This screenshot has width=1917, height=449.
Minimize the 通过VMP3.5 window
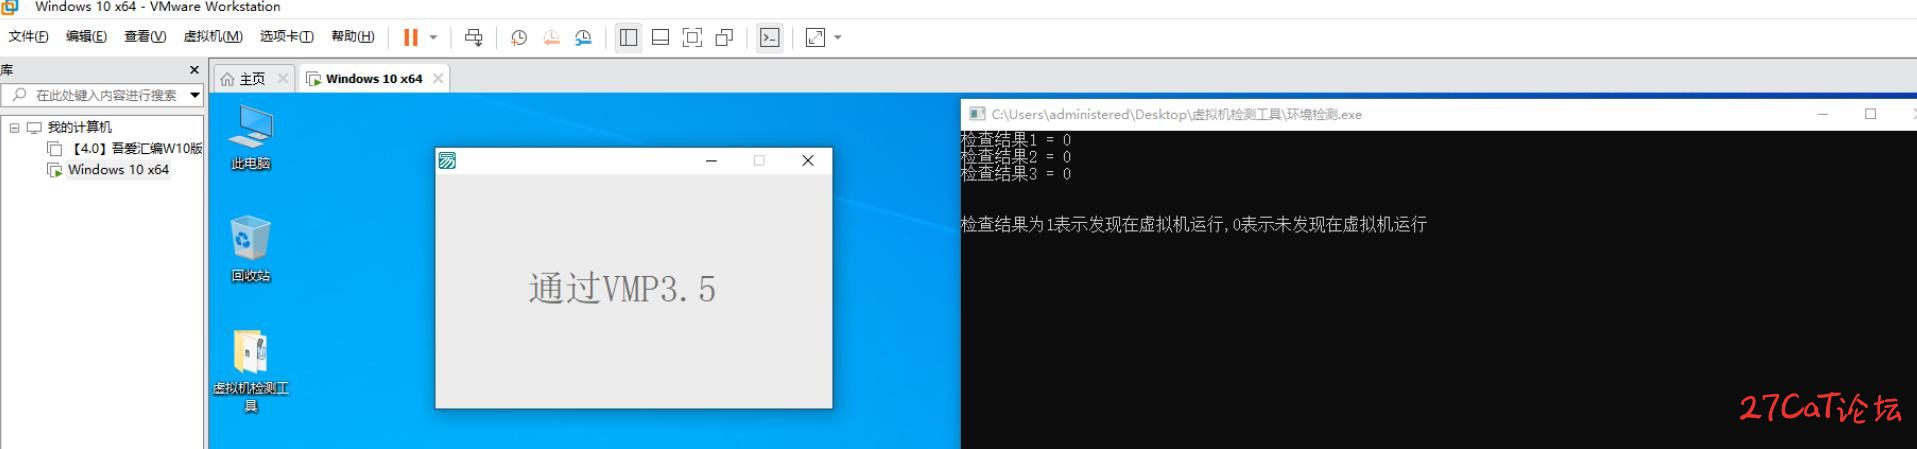[711, 161]
